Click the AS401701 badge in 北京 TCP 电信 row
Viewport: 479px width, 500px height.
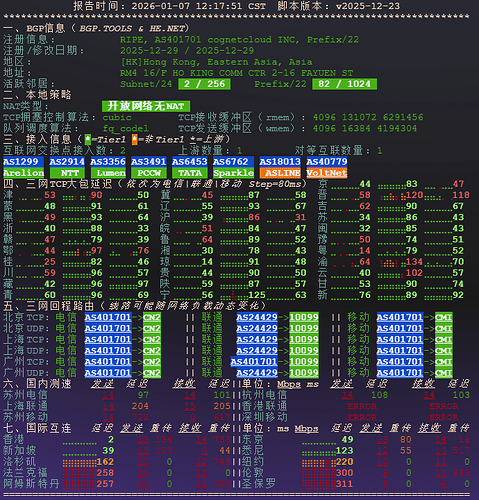[x=108, y=317]
